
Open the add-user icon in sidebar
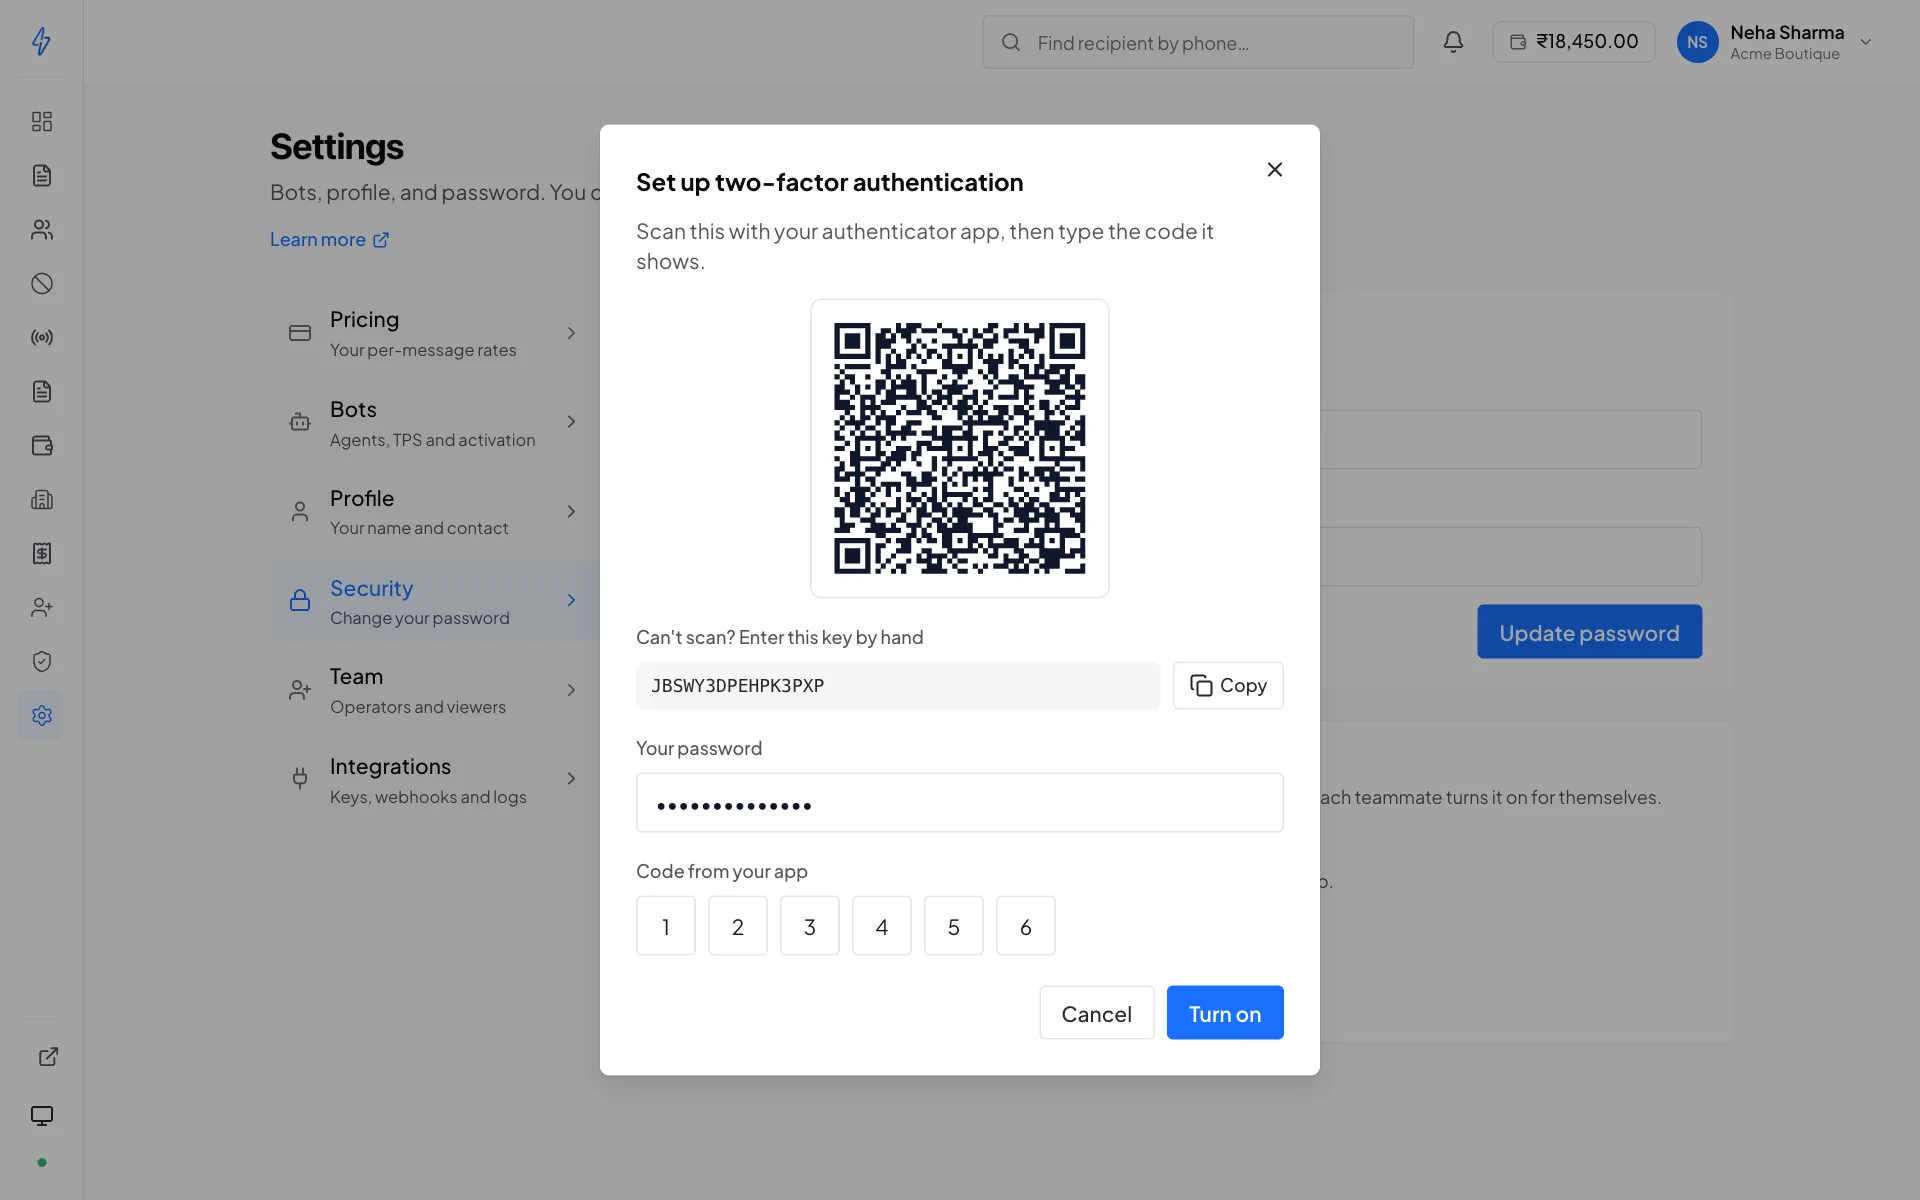(41, 607)
